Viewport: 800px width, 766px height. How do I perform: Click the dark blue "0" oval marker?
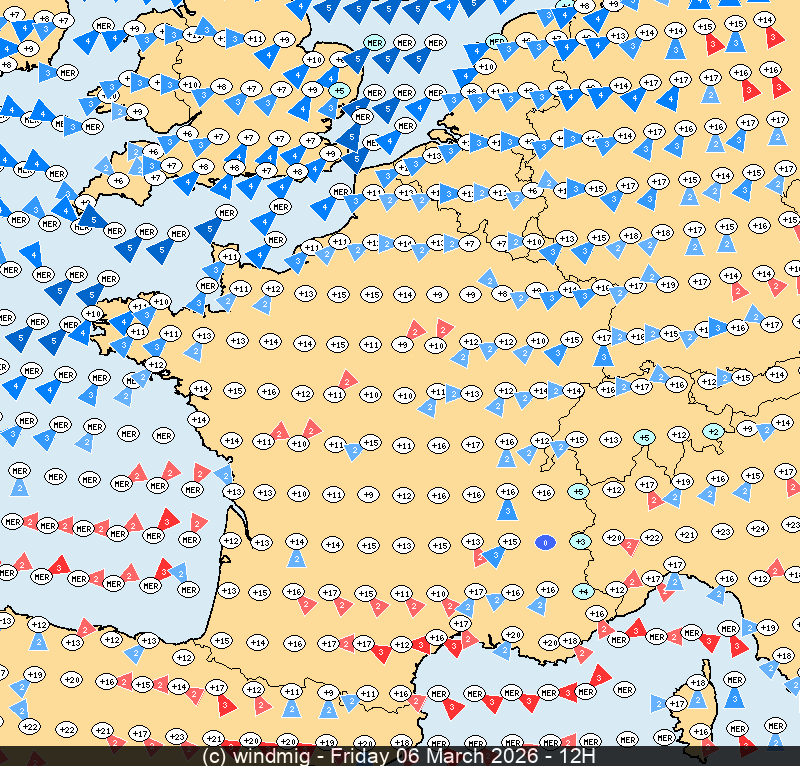(x=545, y=542)
